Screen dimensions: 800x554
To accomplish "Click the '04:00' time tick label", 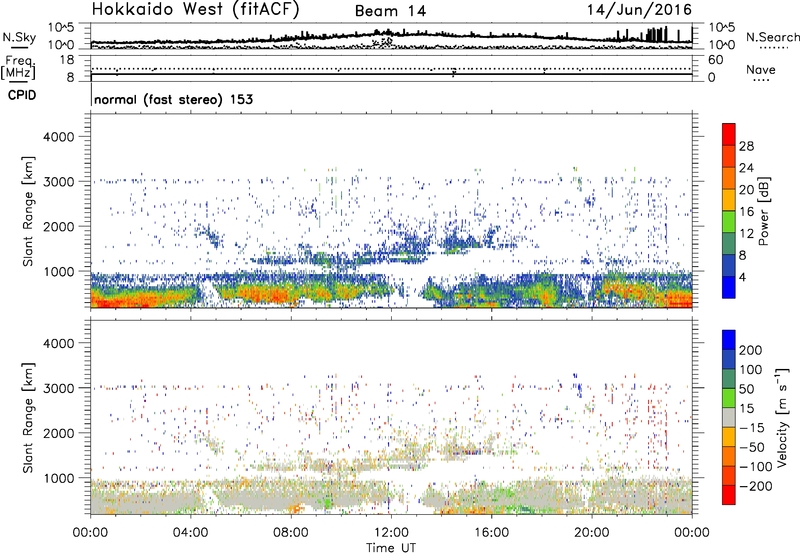I will 190,533.
